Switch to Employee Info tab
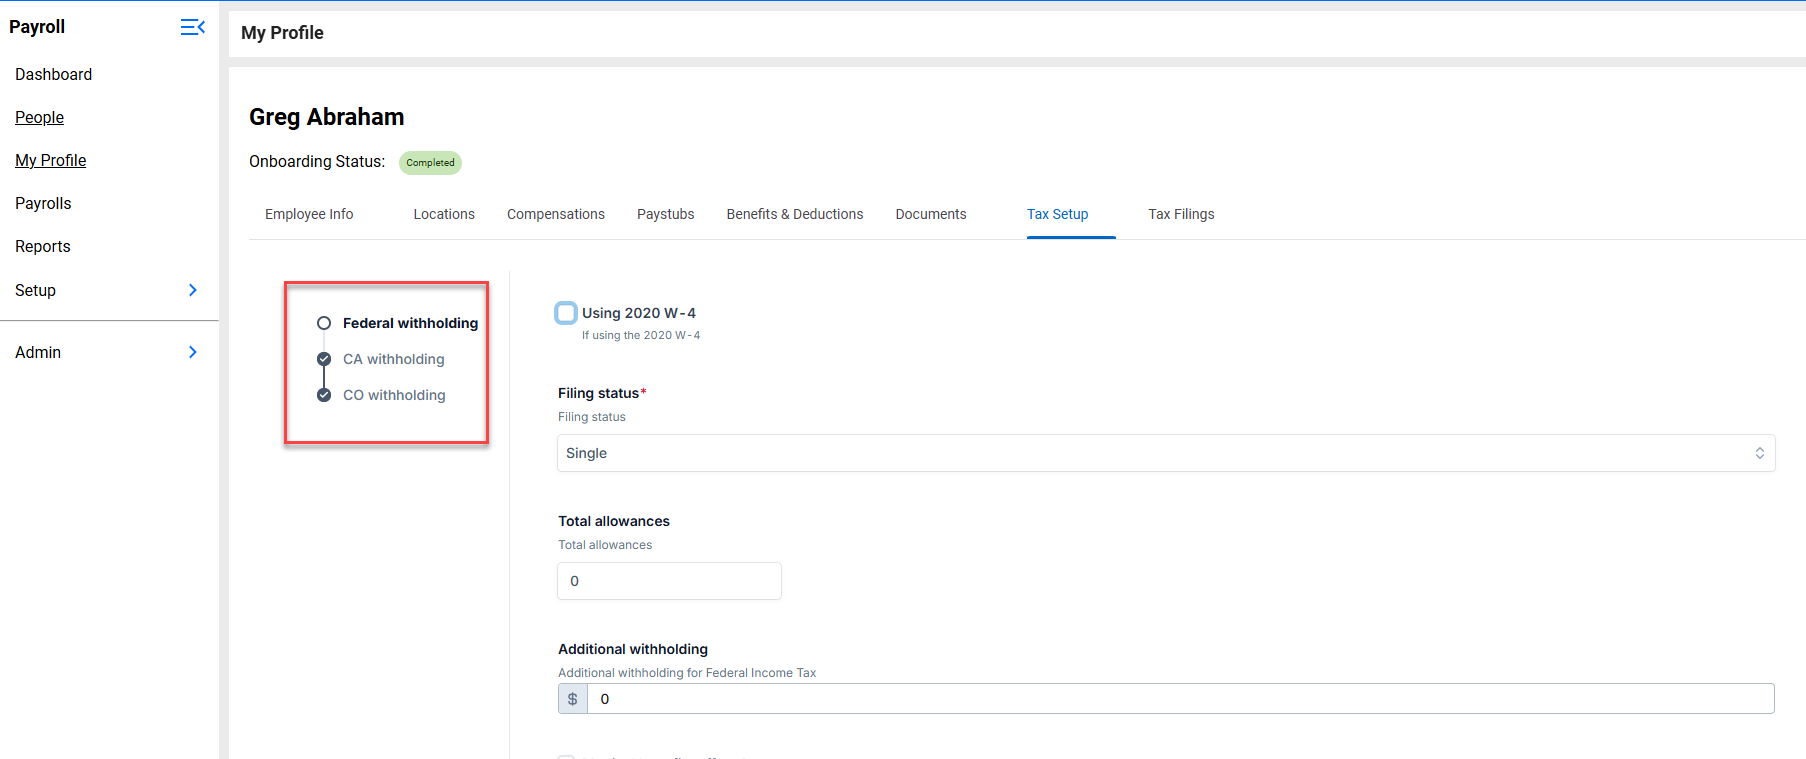The image size is (1806, 759). pyautogui.click(x=309, y=214)
